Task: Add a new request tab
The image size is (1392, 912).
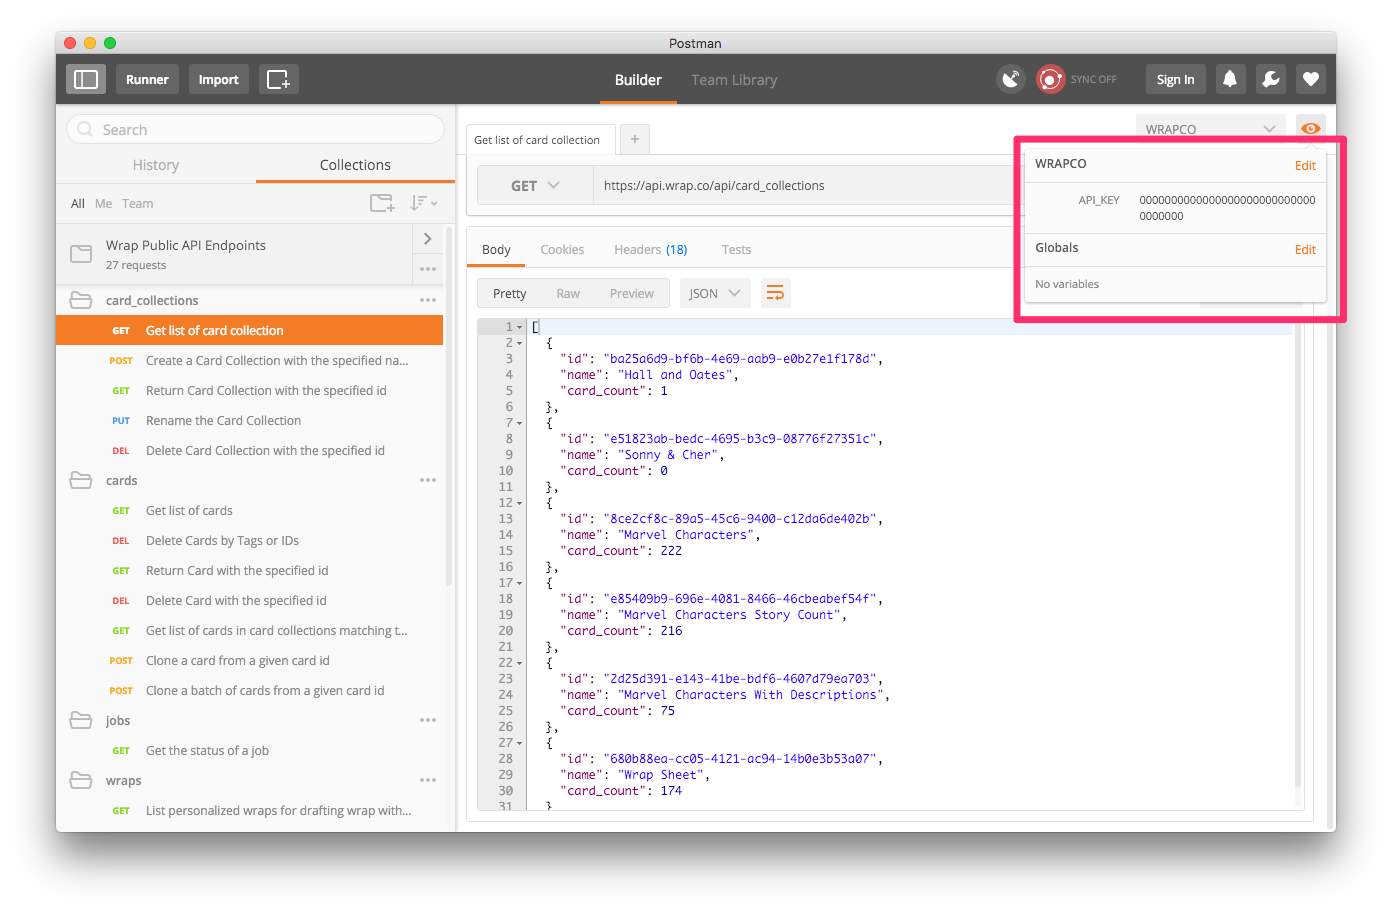Action: pyautogui.click(x=635, y=139)
